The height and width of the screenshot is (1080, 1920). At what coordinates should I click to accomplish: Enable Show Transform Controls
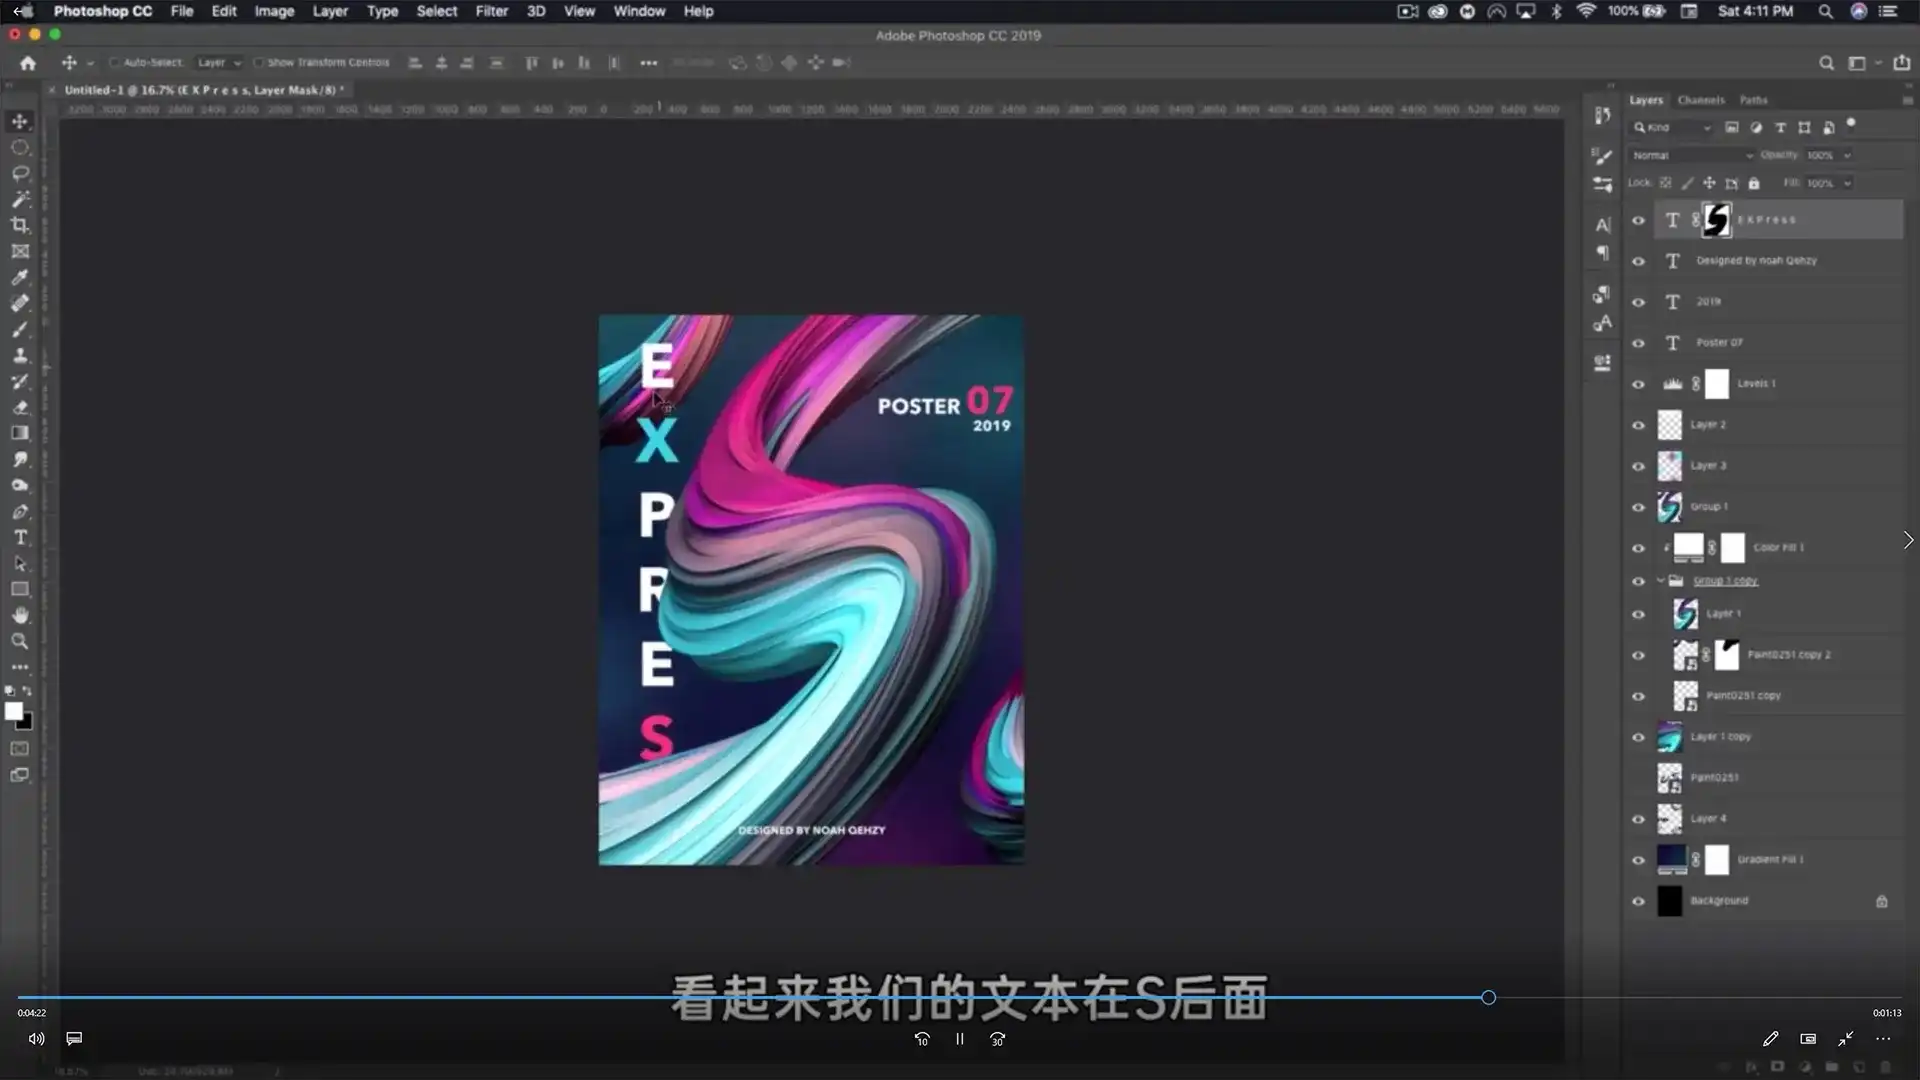[257, 62]
